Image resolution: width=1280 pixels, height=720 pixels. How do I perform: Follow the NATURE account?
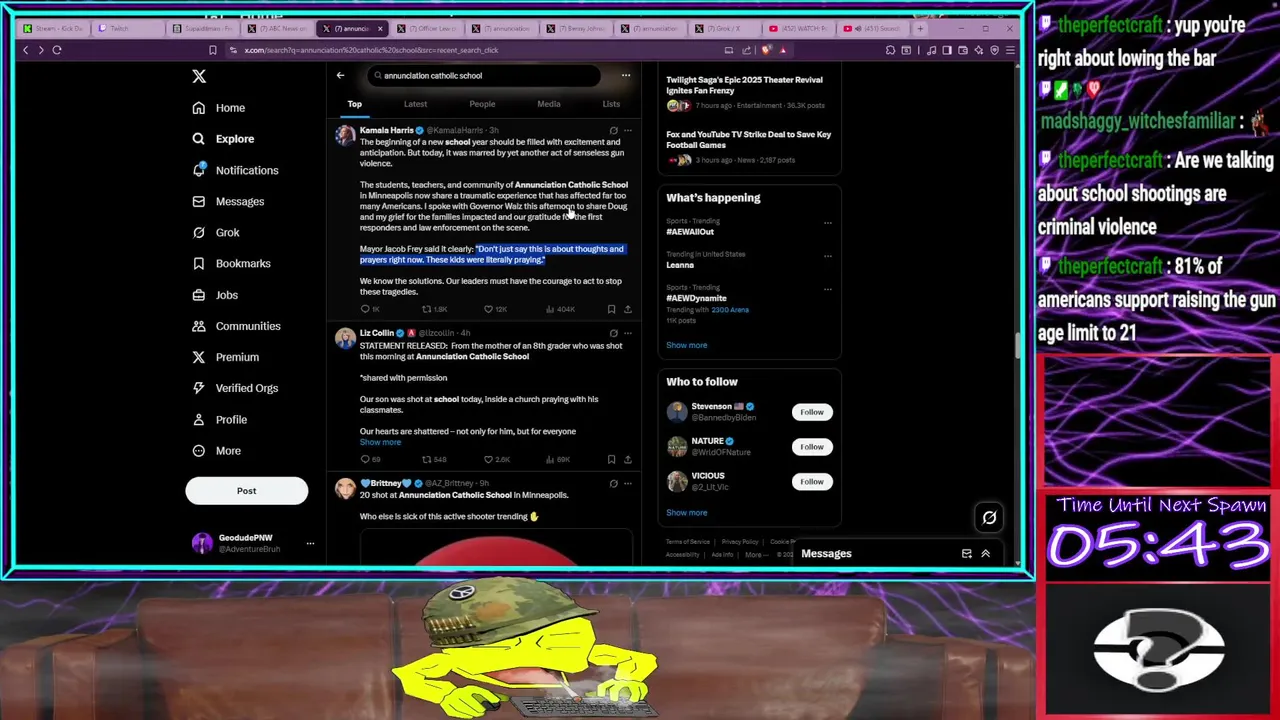click(812, 447)
